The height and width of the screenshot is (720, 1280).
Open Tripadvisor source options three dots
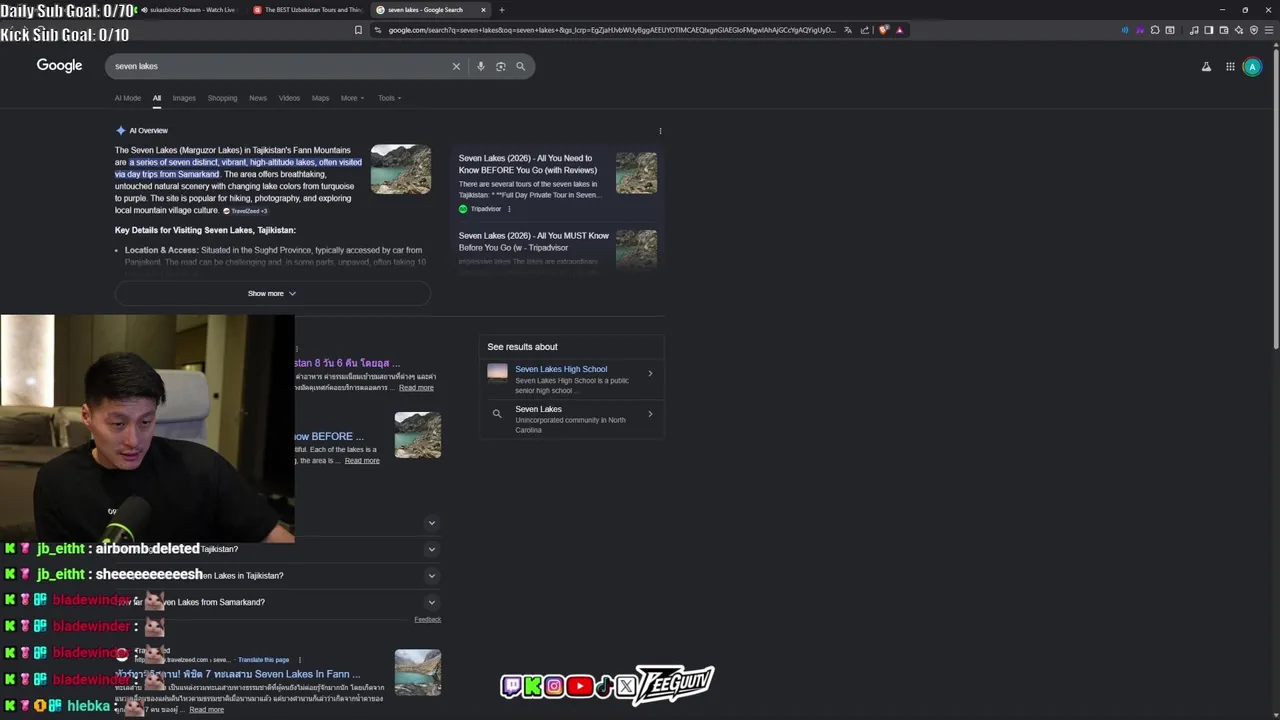pos(509,209)
